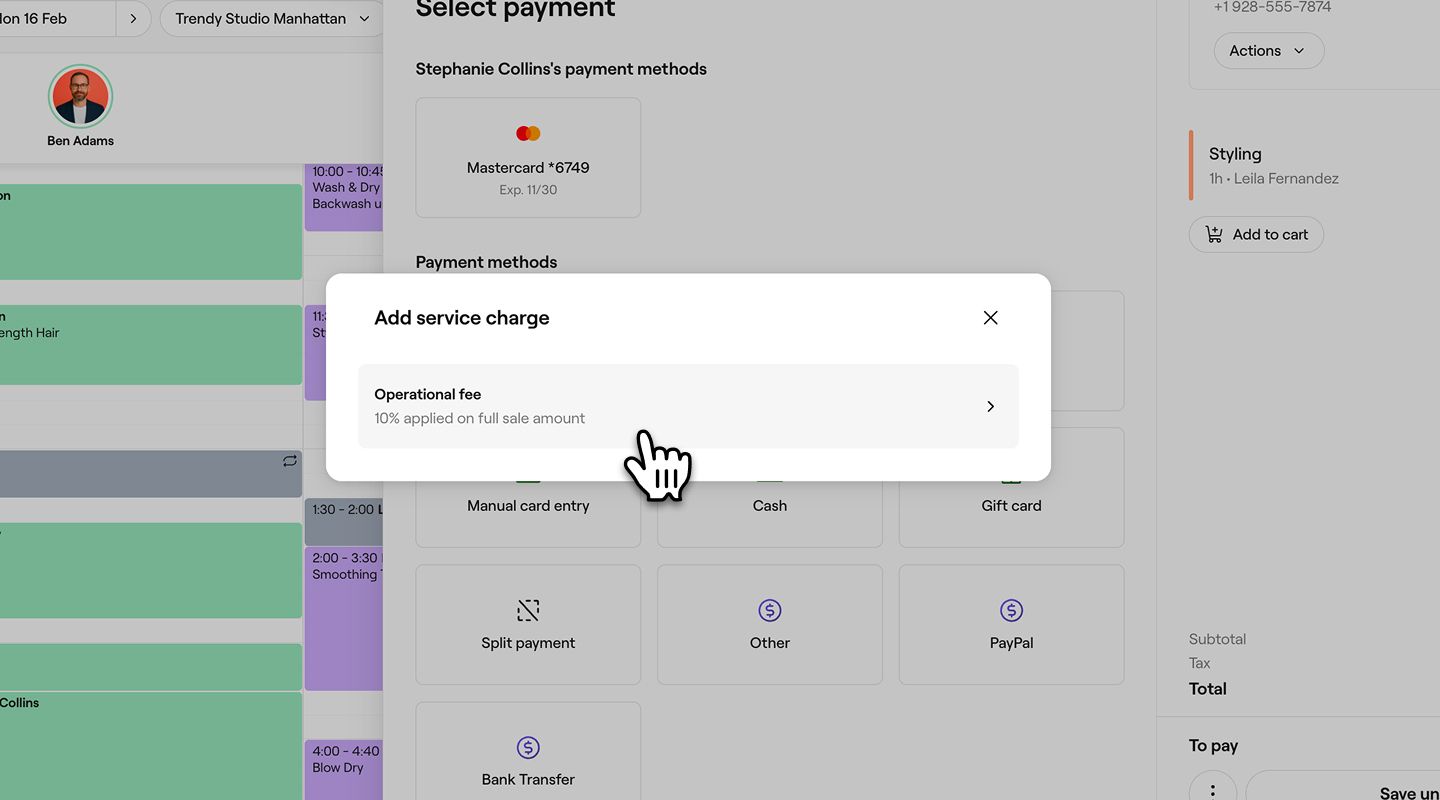Click the repeat icon on the grey appointment
The image size is (1440, 800).
coord(289,460)
